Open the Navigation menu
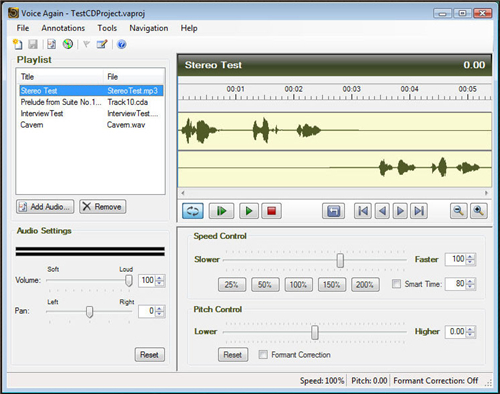The image size is (500, 394). point(149,28)
